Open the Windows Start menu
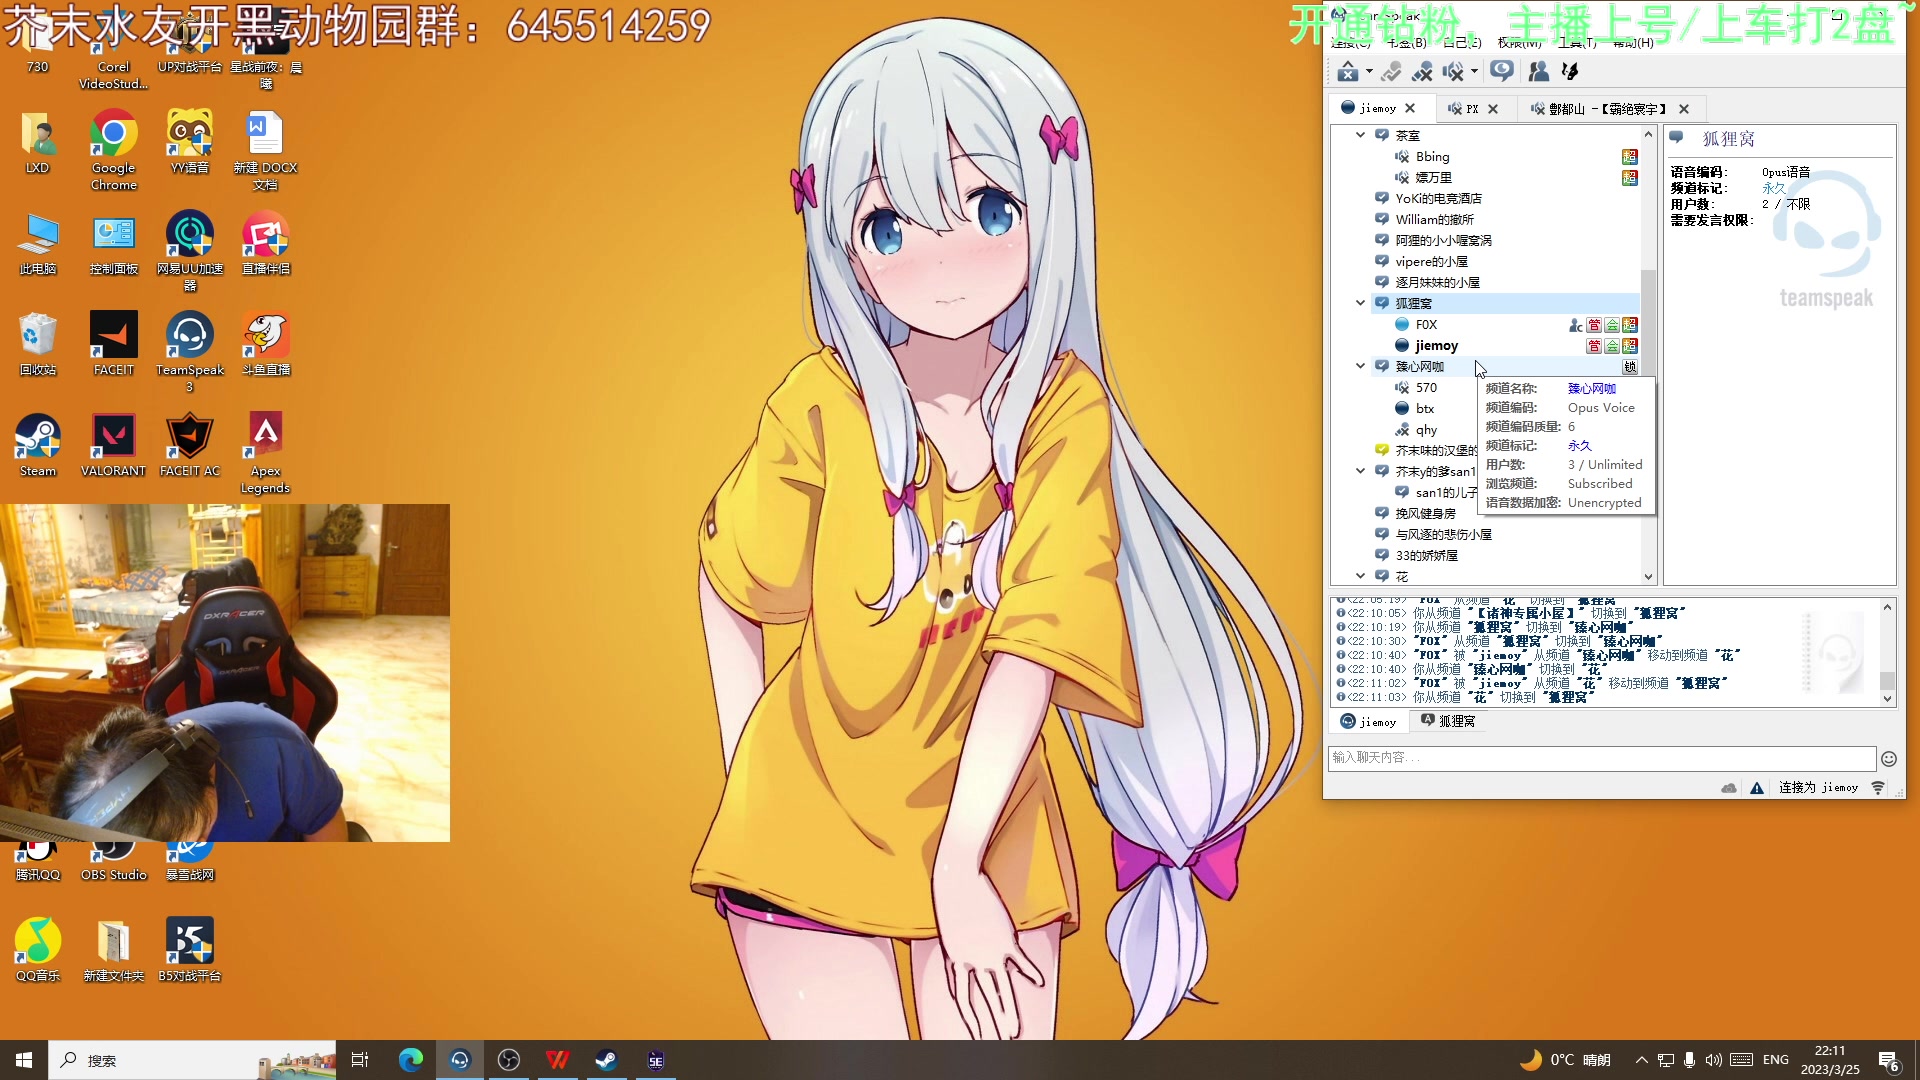 24,1060
